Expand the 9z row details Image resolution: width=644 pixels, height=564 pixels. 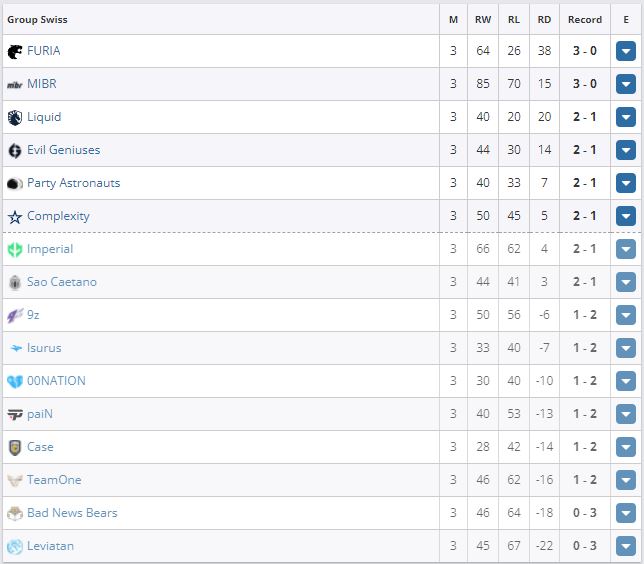[626, 316]
